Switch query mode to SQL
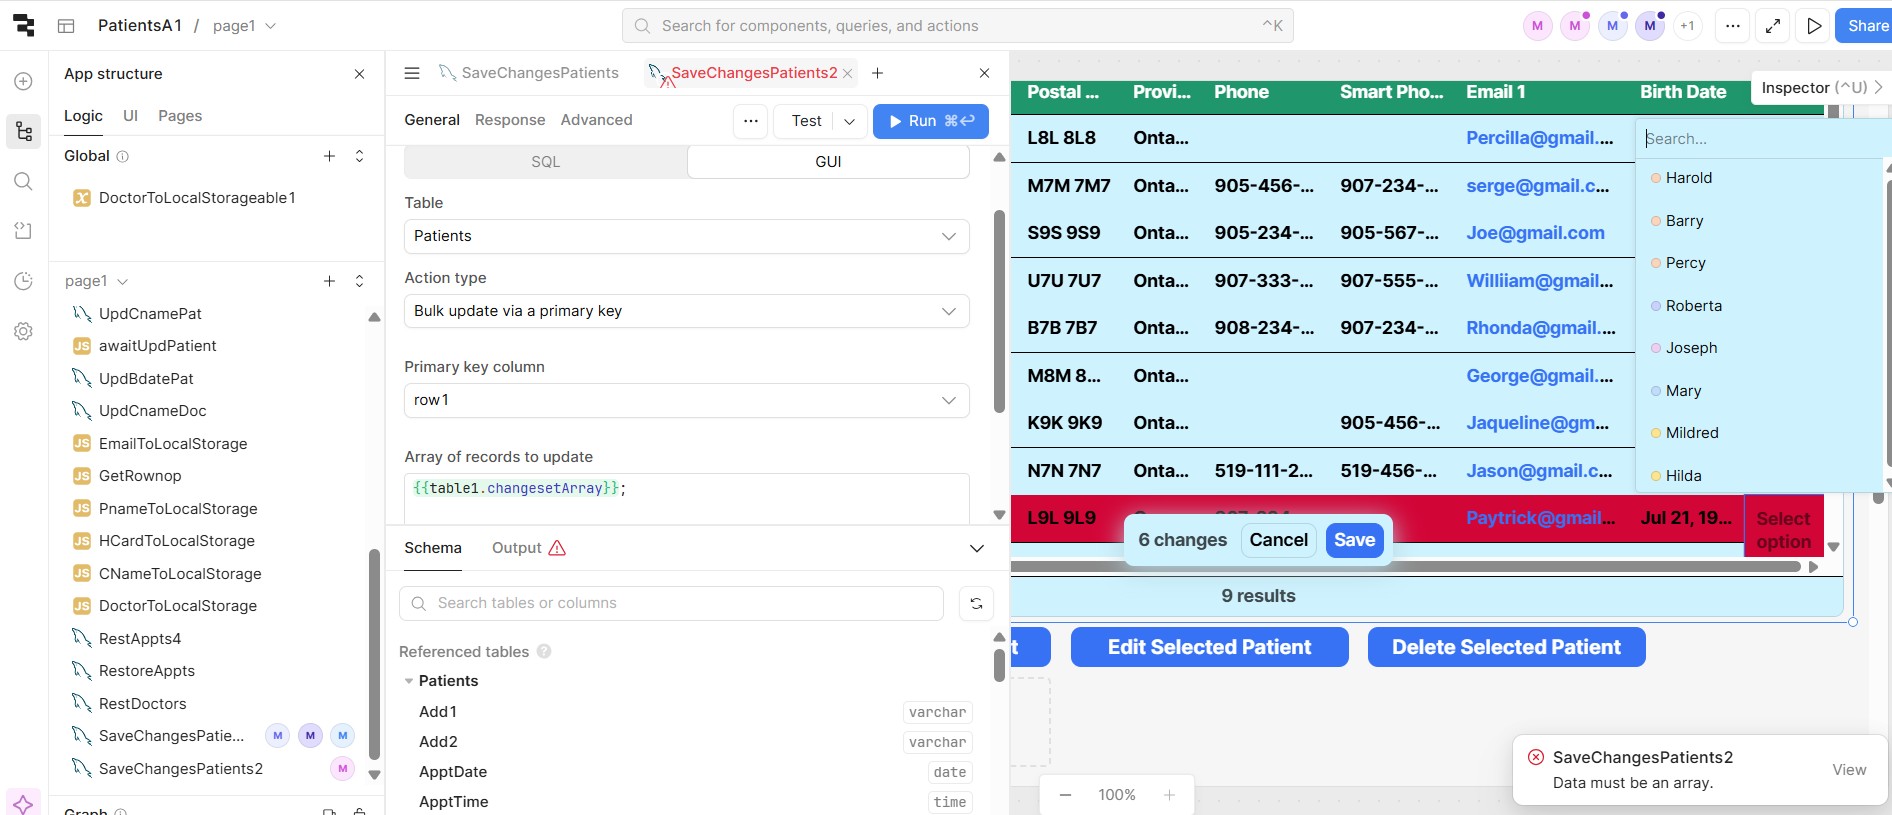This screenshot has width=1892, height=815. [545, 162]
